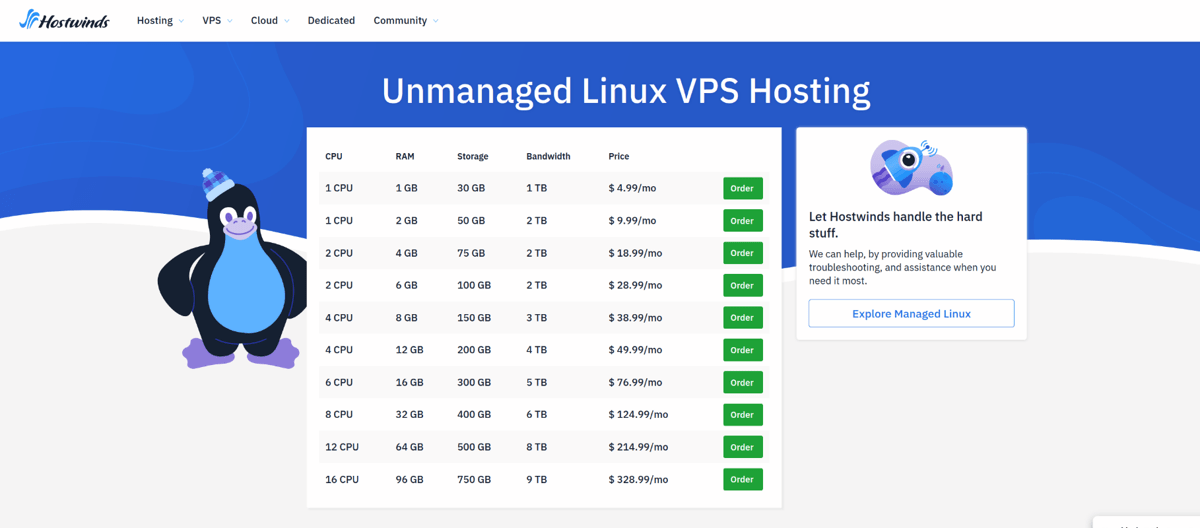Click the $ 4.99/mo price
The image size is (1200, 528).
[x=632, y=188]
